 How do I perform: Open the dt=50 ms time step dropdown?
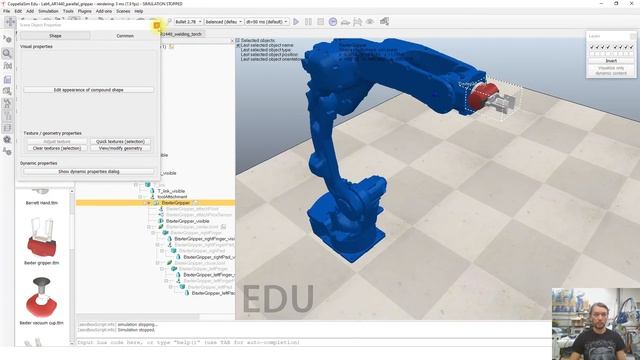(267, 21)
